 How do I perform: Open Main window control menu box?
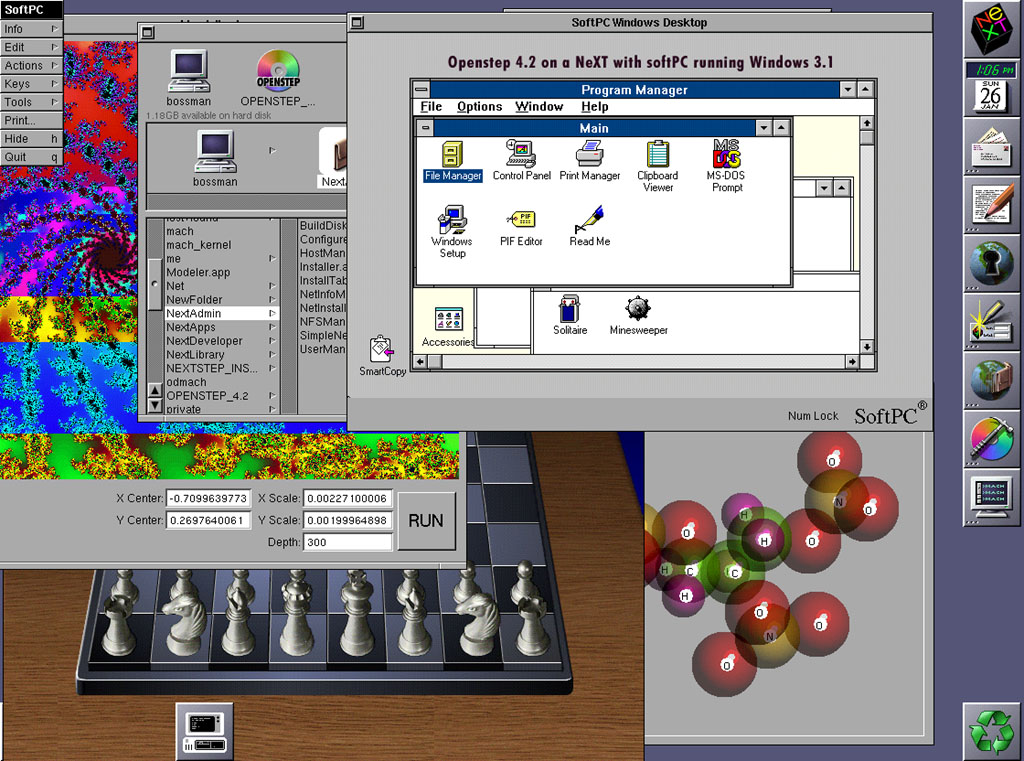click(425, 128)
